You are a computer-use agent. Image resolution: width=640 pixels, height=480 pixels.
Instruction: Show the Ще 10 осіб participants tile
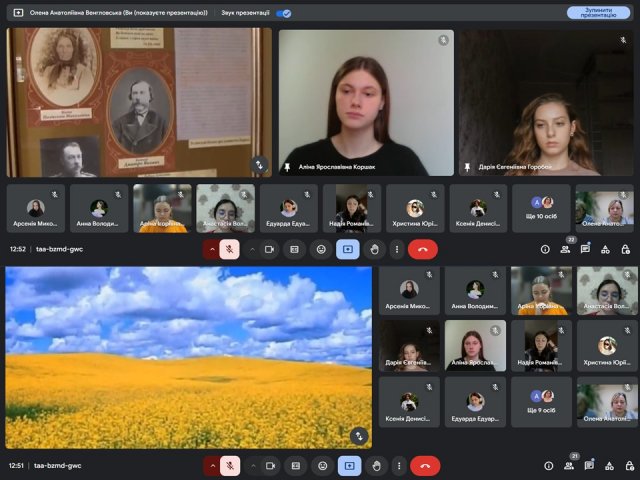pos(542,208)
